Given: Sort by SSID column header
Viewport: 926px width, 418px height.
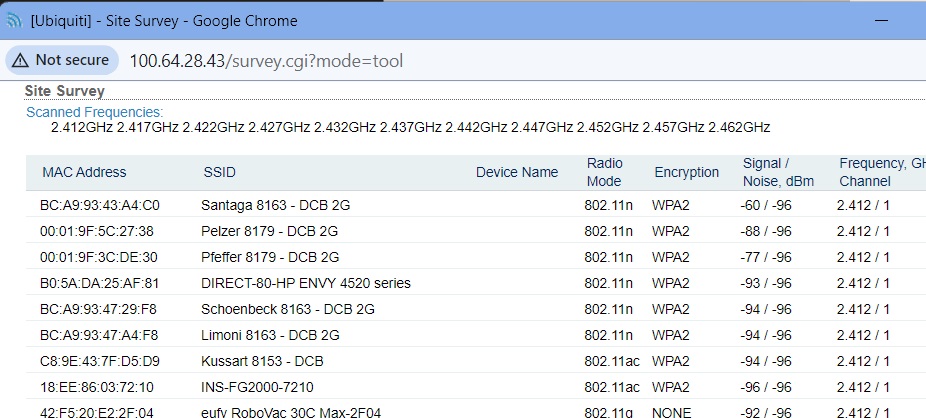Looking at the screenshot, I should pos(219,172).
